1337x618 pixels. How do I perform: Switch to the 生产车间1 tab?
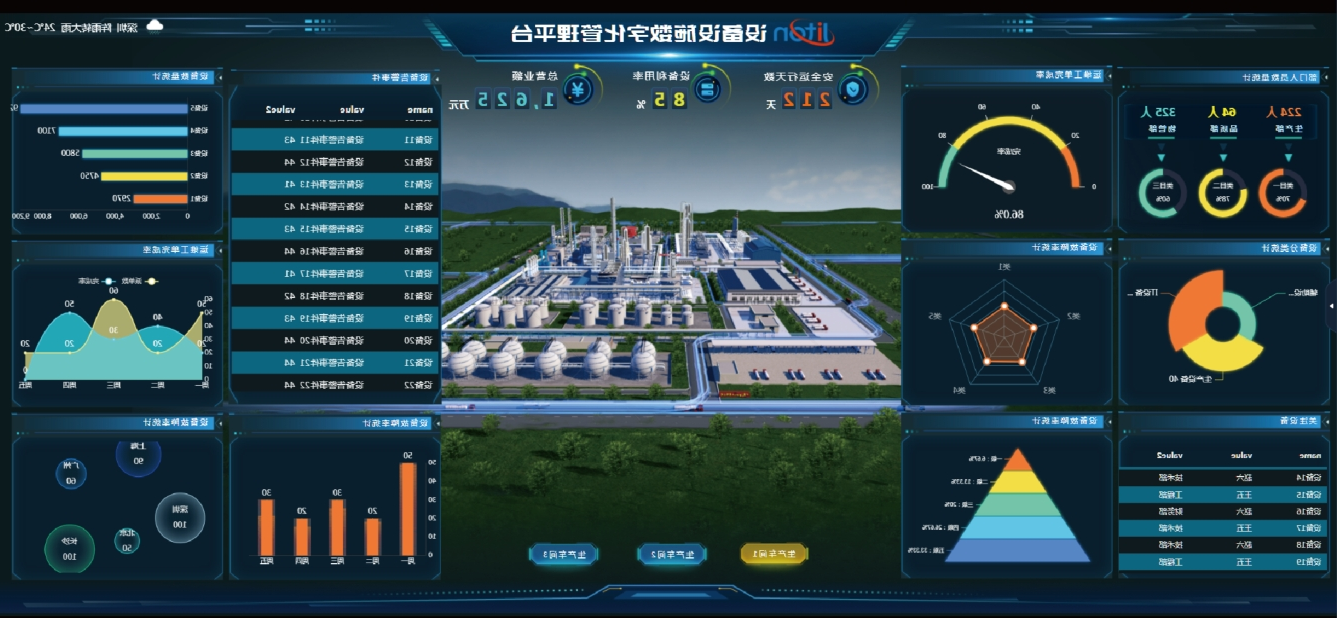coord(773,553)
